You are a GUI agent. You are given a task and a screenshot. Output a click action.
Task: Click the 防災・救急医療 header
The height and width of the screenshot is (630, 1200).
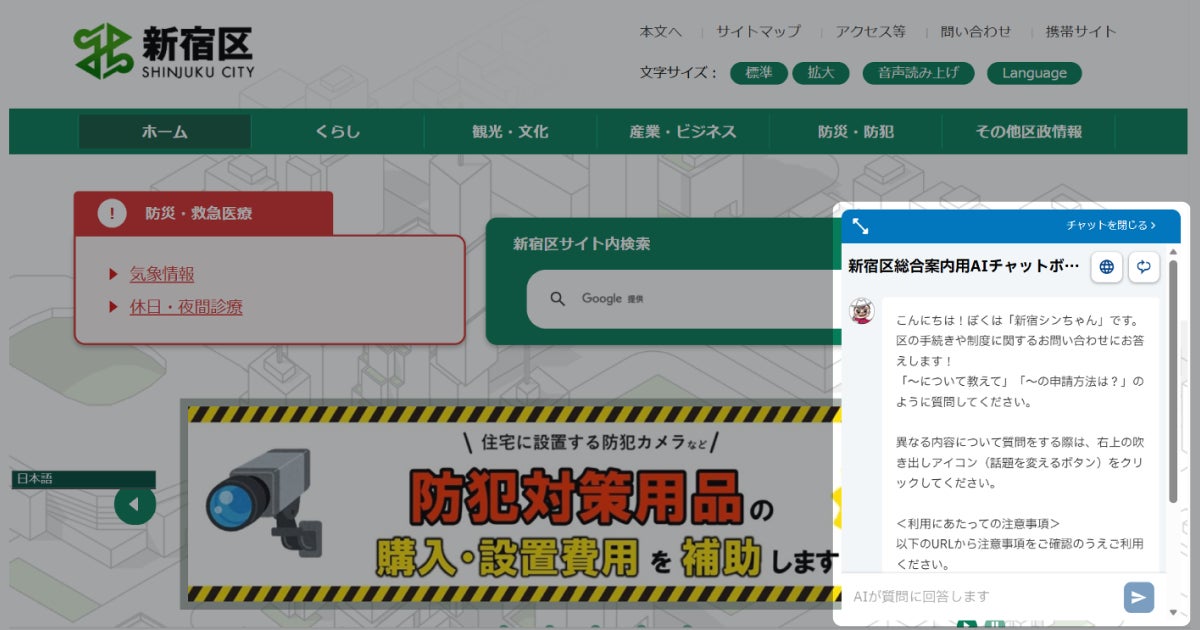pyautogui.click(x=203, y=213)
